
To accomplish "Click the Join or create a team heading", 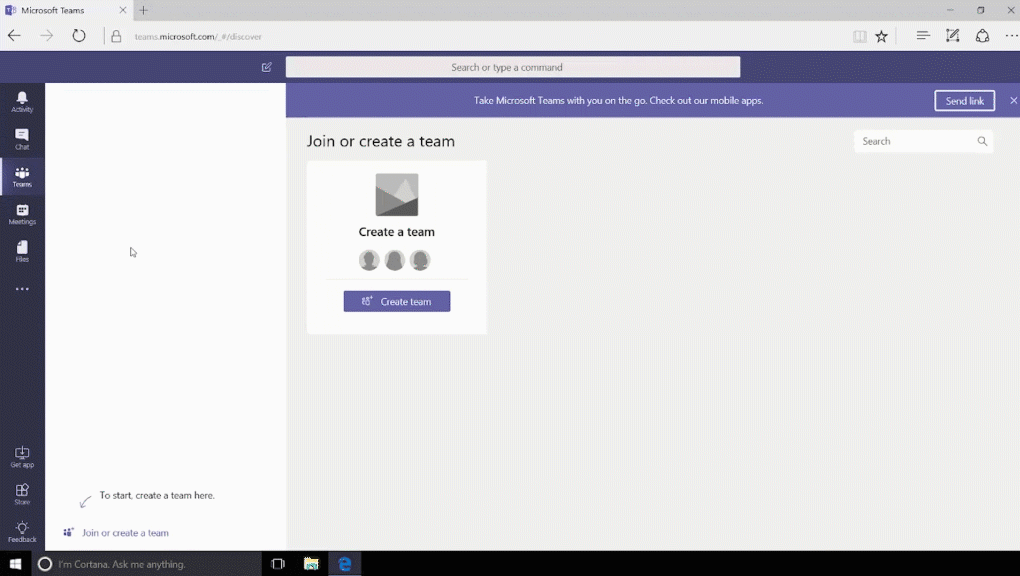I will (x=381, y=141).
